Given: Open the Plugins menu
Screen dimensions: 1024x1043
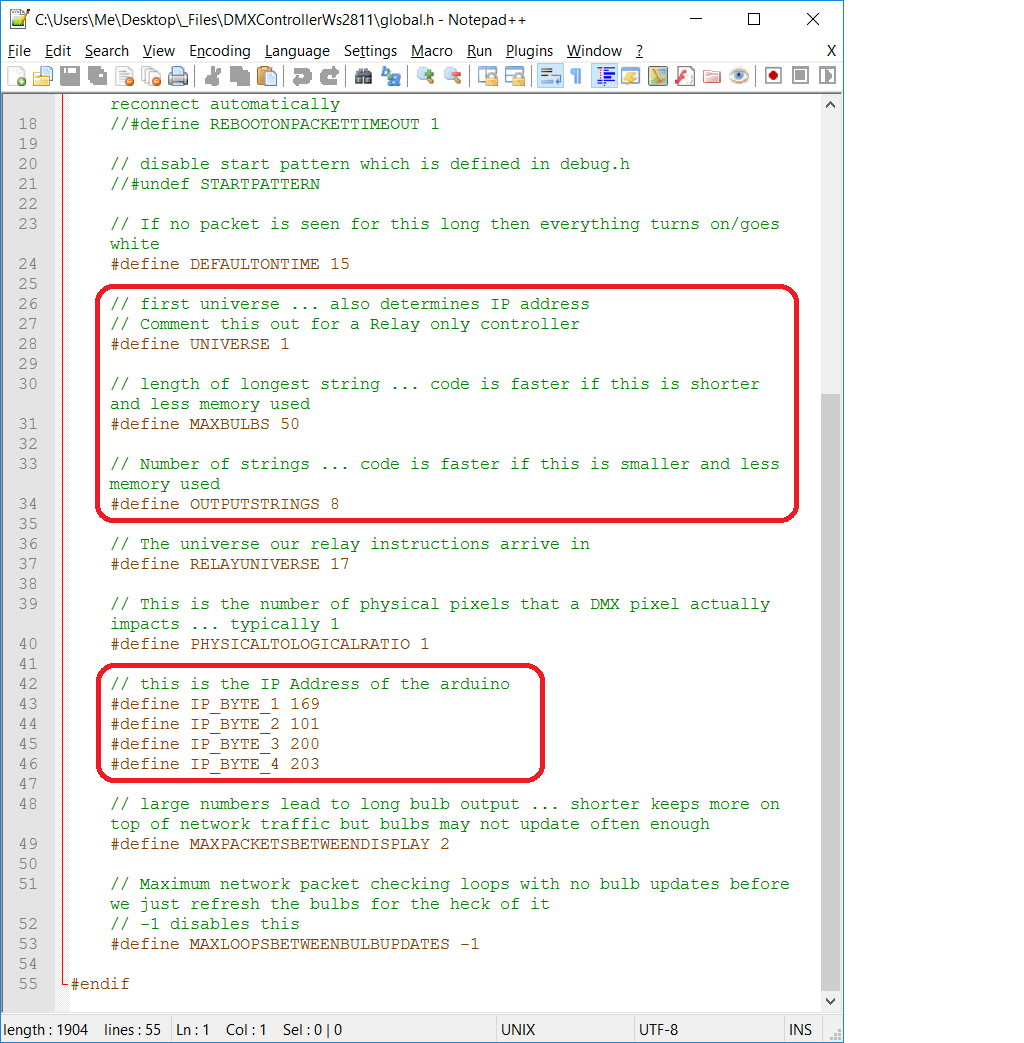Looking at the screenshot, I should coord(529,51).
